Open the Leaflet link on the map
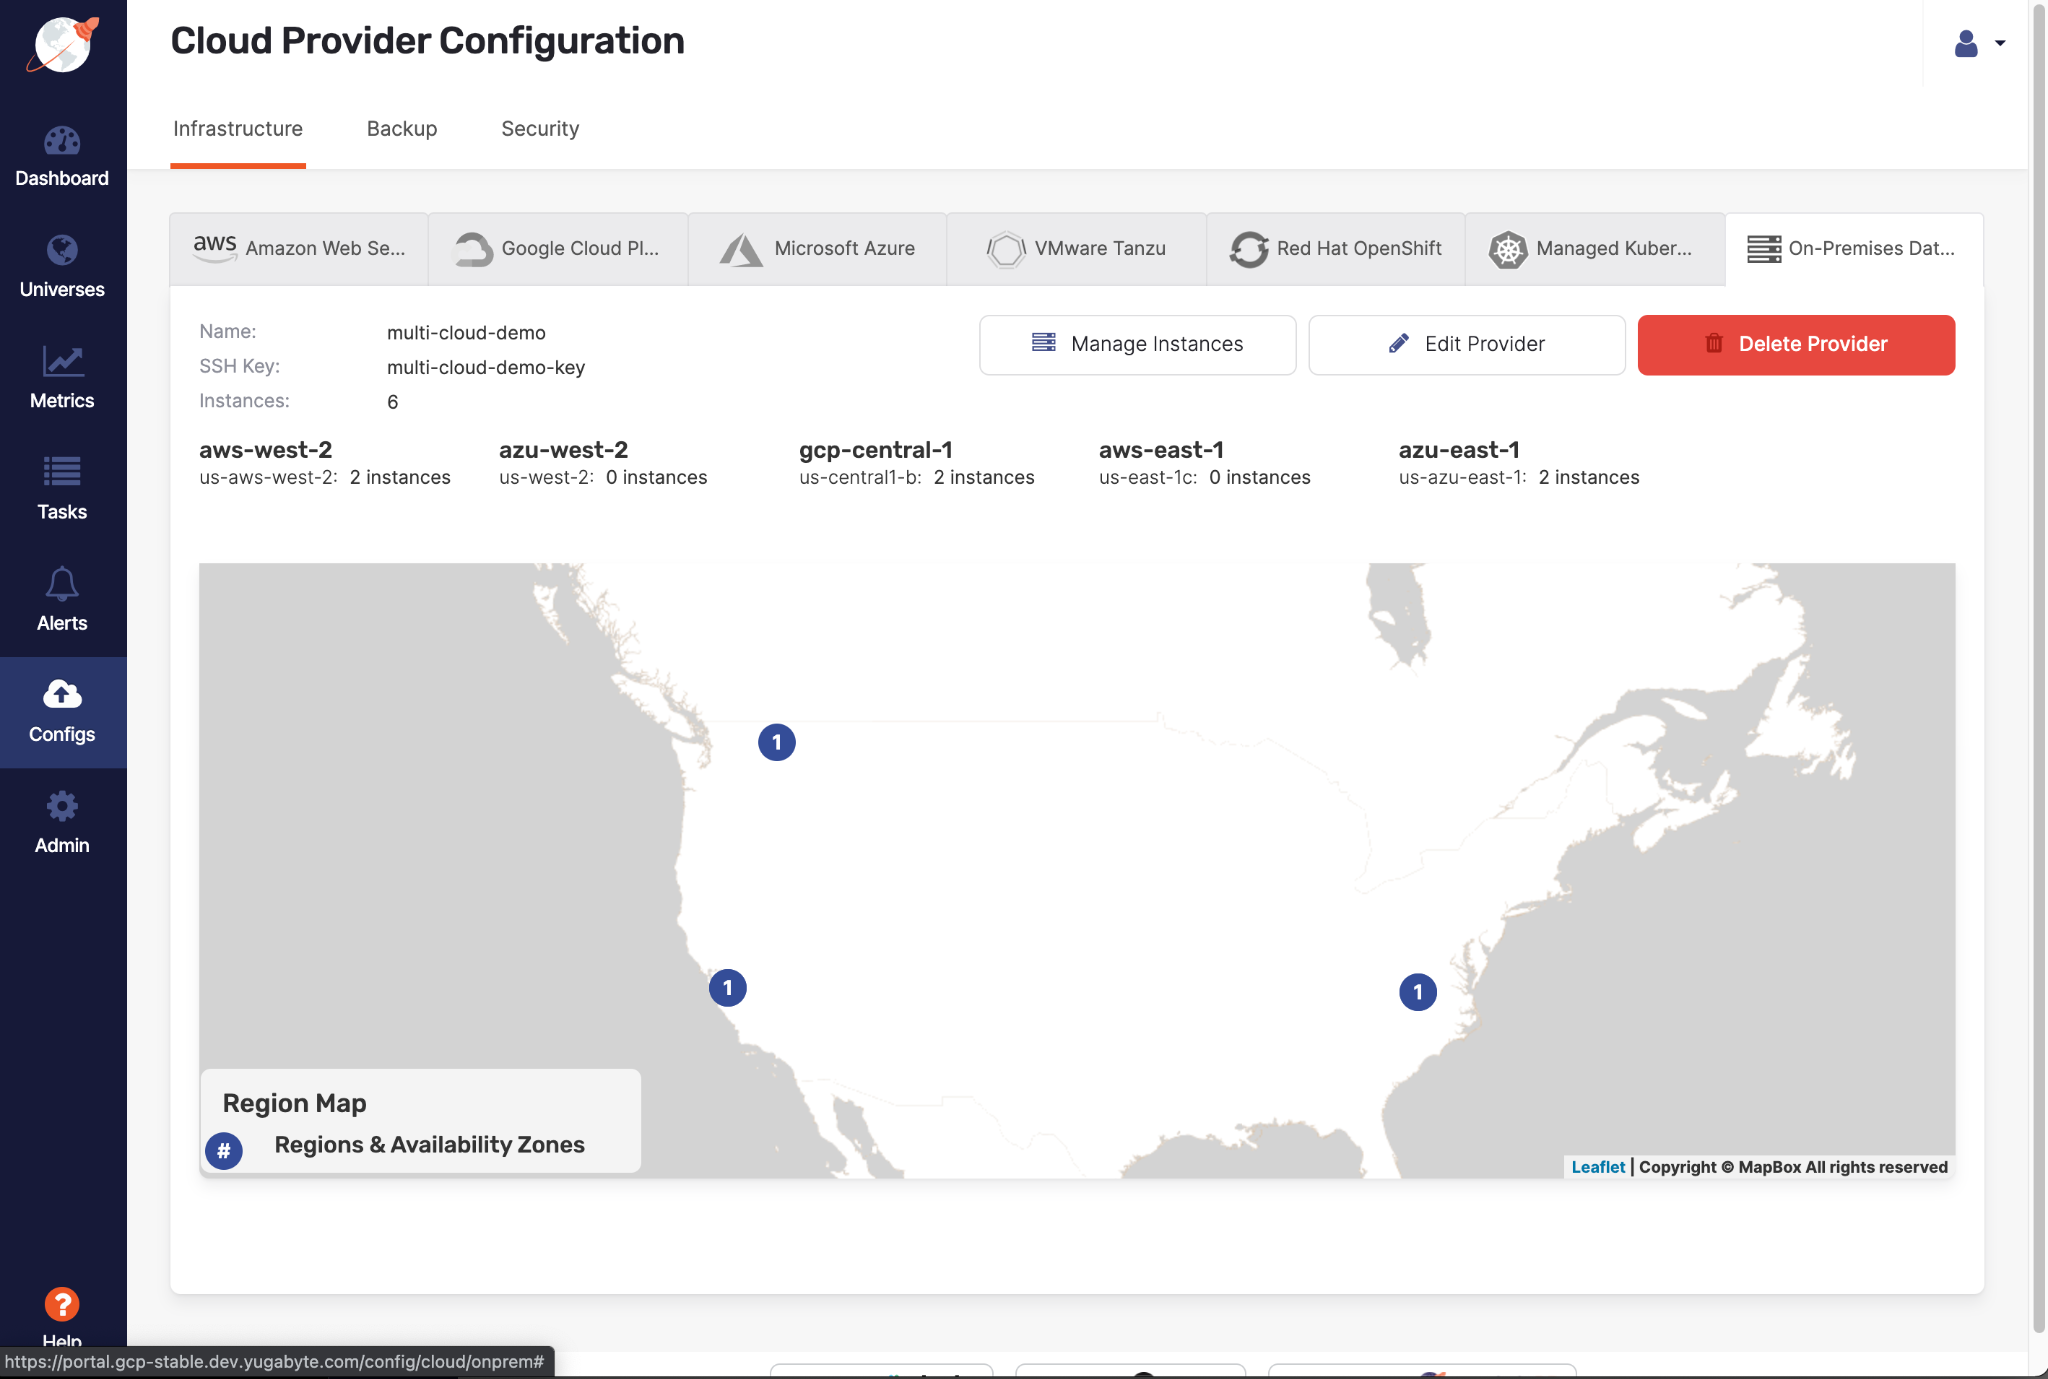Viewport: 2048px width, 1379px height. click(1598, 1167)
